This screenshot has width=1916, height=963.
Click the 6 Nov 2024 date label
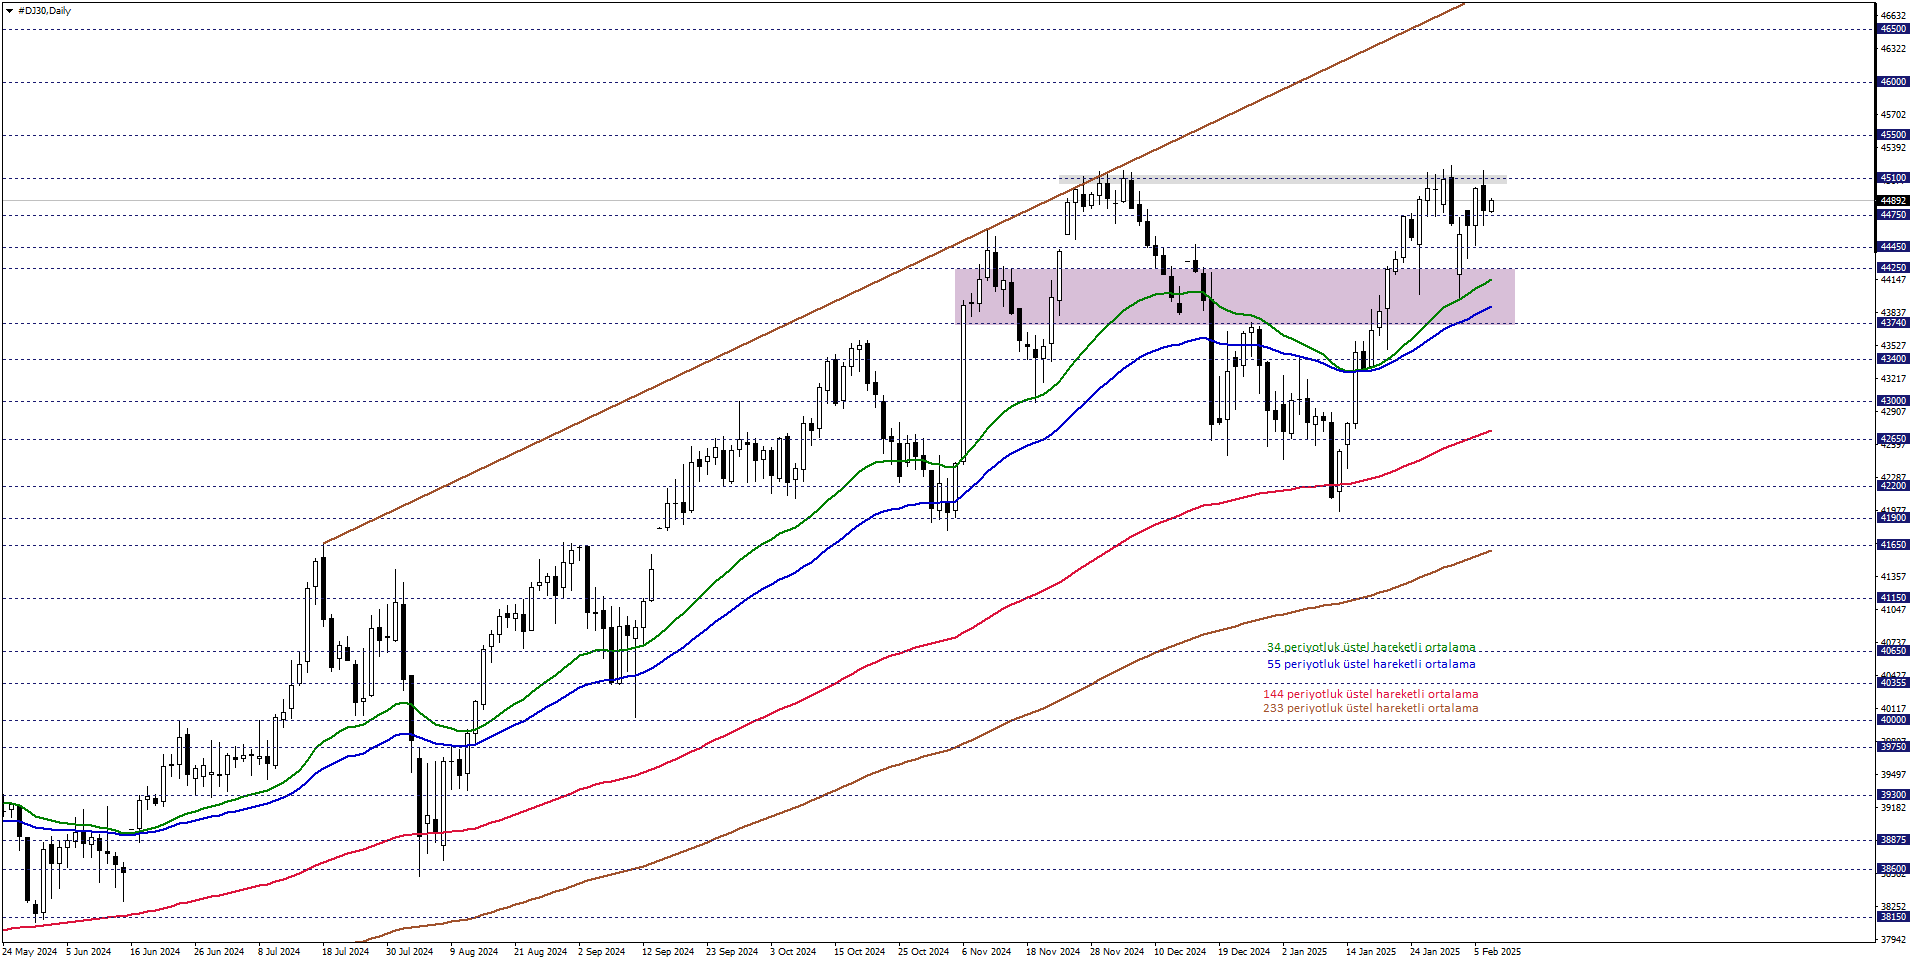[986, 952]
